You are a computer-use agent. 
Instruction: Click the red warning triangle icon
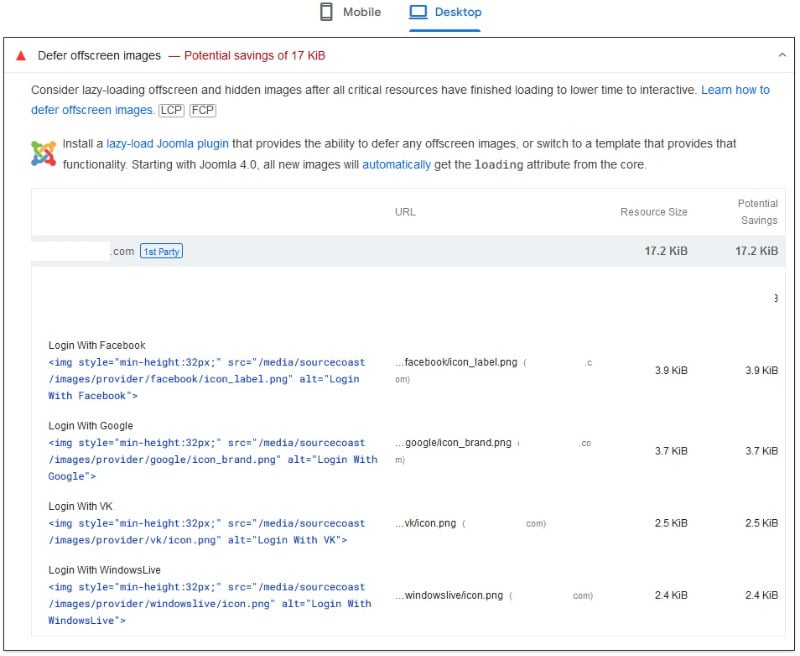click(x=21, y=56)
